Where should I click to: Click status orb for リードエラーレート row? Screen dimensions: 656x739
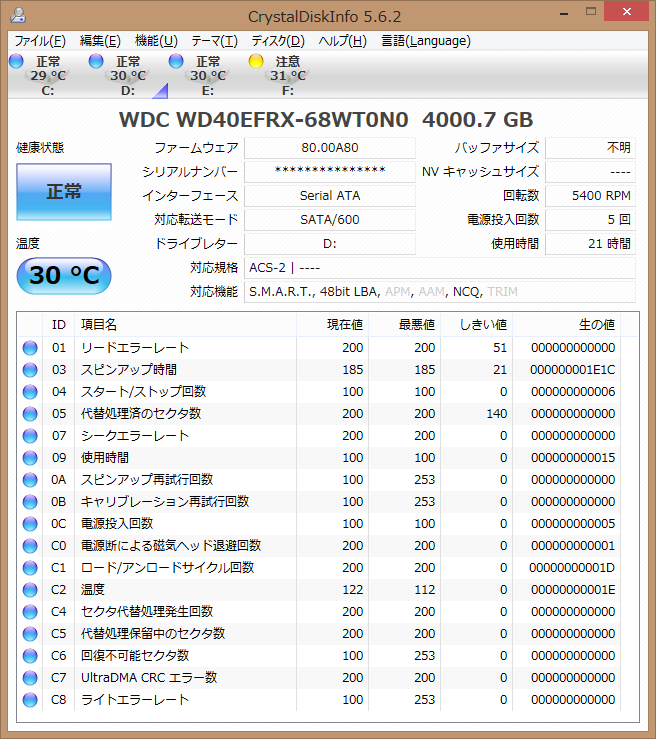(x=30, y=348)
